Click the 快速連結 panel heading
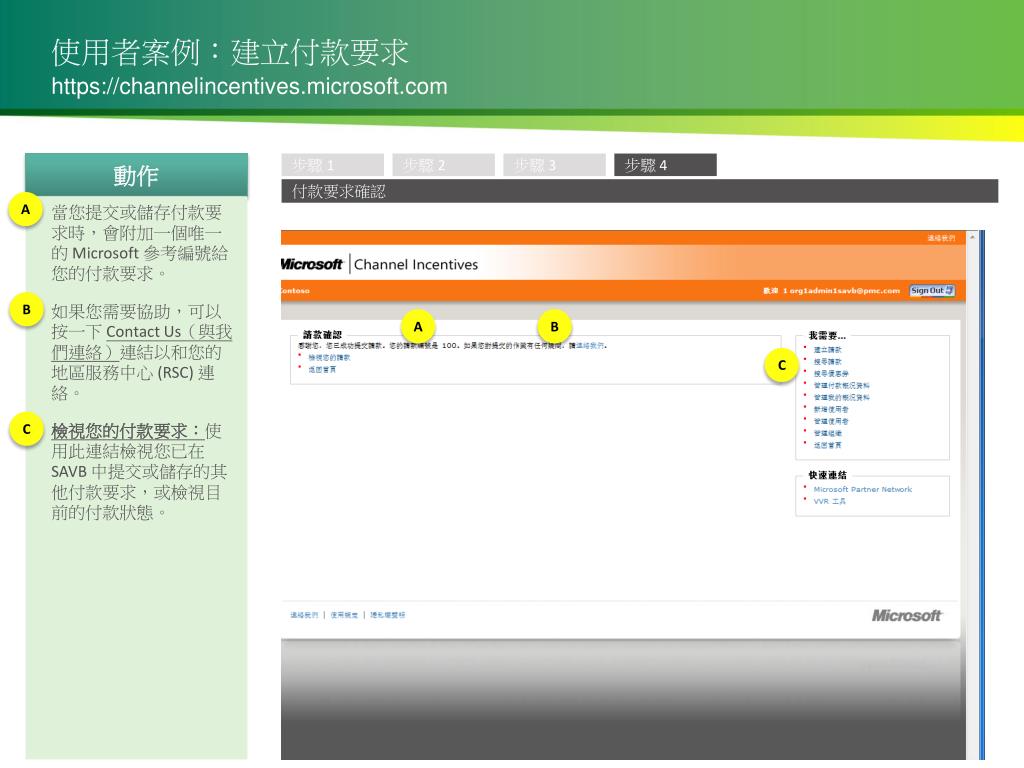This screenshot has height=768, width=1024. coord(827,475)
